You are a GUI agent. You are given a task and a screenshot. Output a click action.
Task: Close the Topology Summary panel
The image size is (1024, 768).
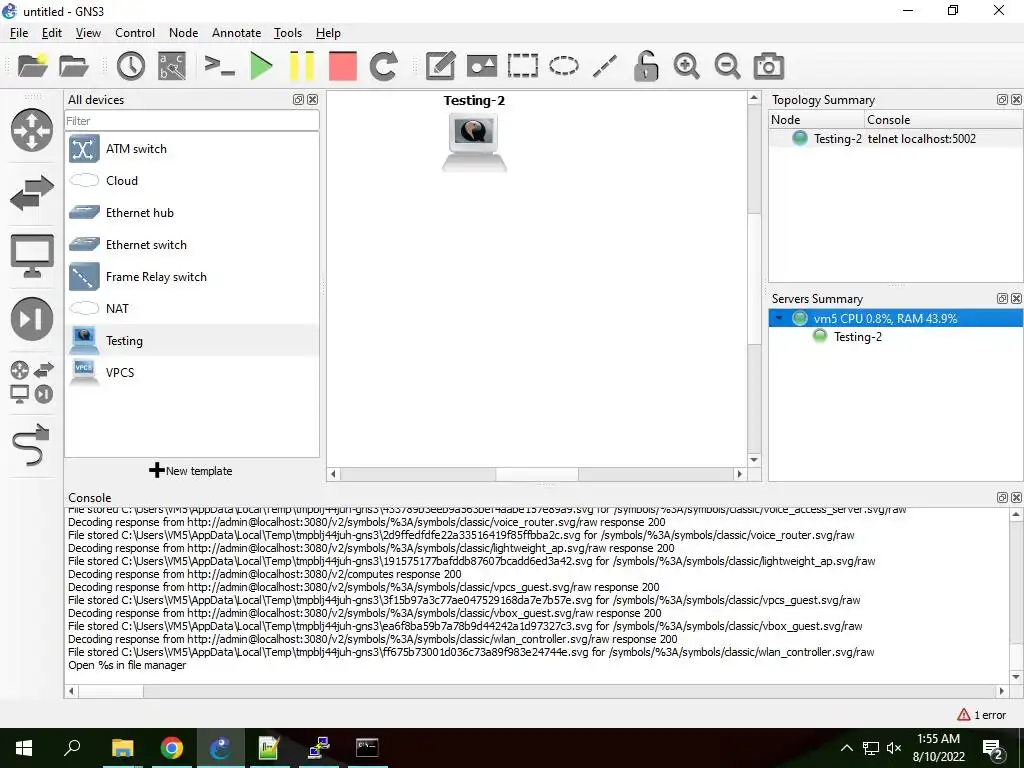coord(1017,100)
